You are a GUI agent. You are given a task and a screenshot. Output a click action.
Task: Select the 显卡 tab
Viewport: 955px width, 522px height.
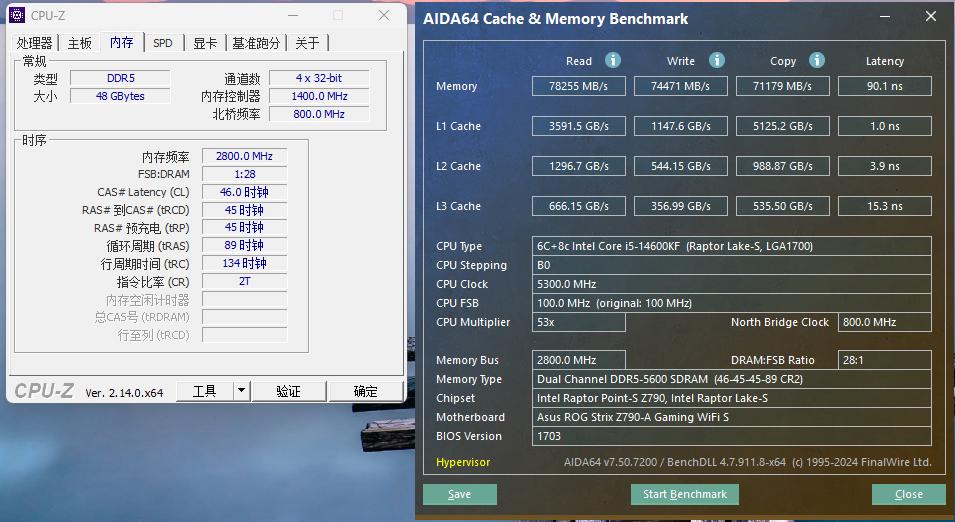[205, 43]
